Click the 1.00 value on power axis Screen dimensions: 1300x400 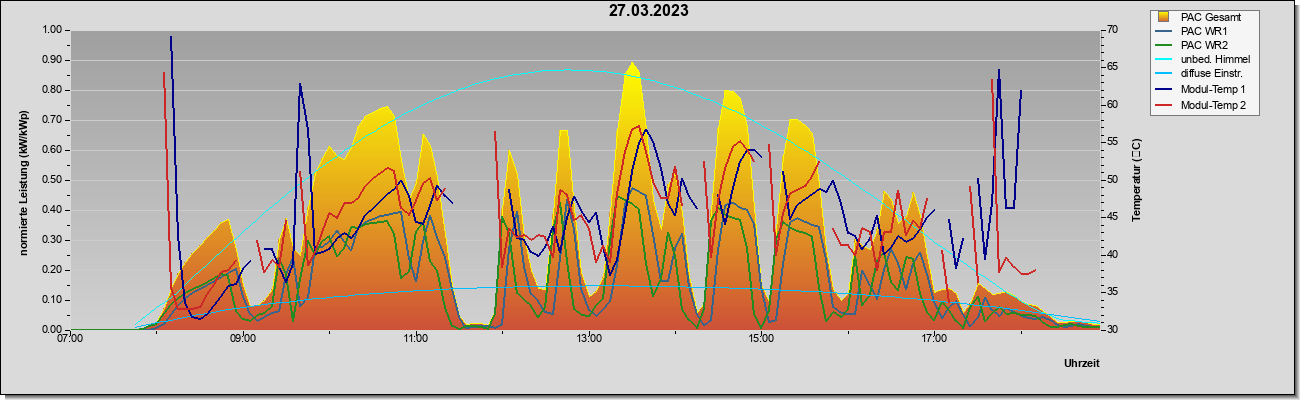(x=51, y=30)
